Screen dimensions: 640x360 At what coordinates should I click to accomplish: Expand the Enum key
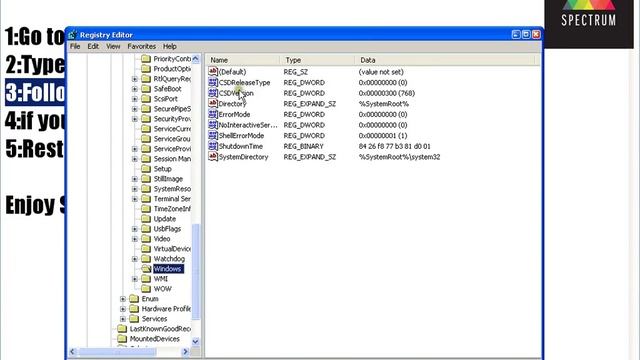123,299
